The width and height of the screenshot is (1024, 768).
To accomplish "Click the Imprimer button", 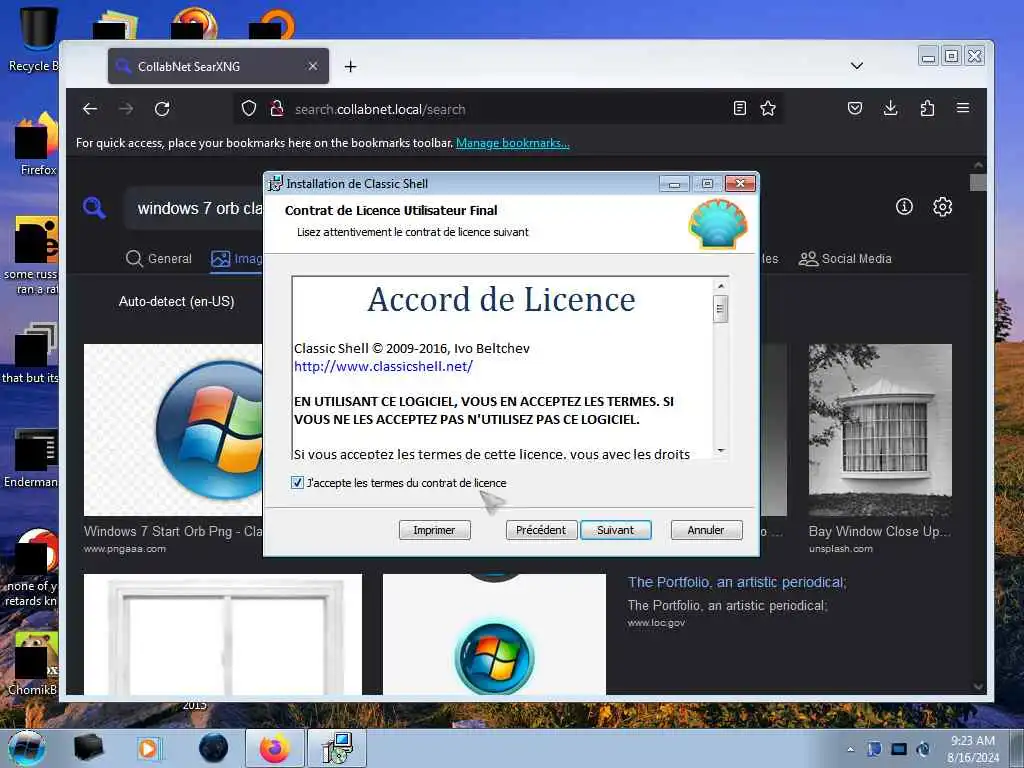I will point(434,530).
